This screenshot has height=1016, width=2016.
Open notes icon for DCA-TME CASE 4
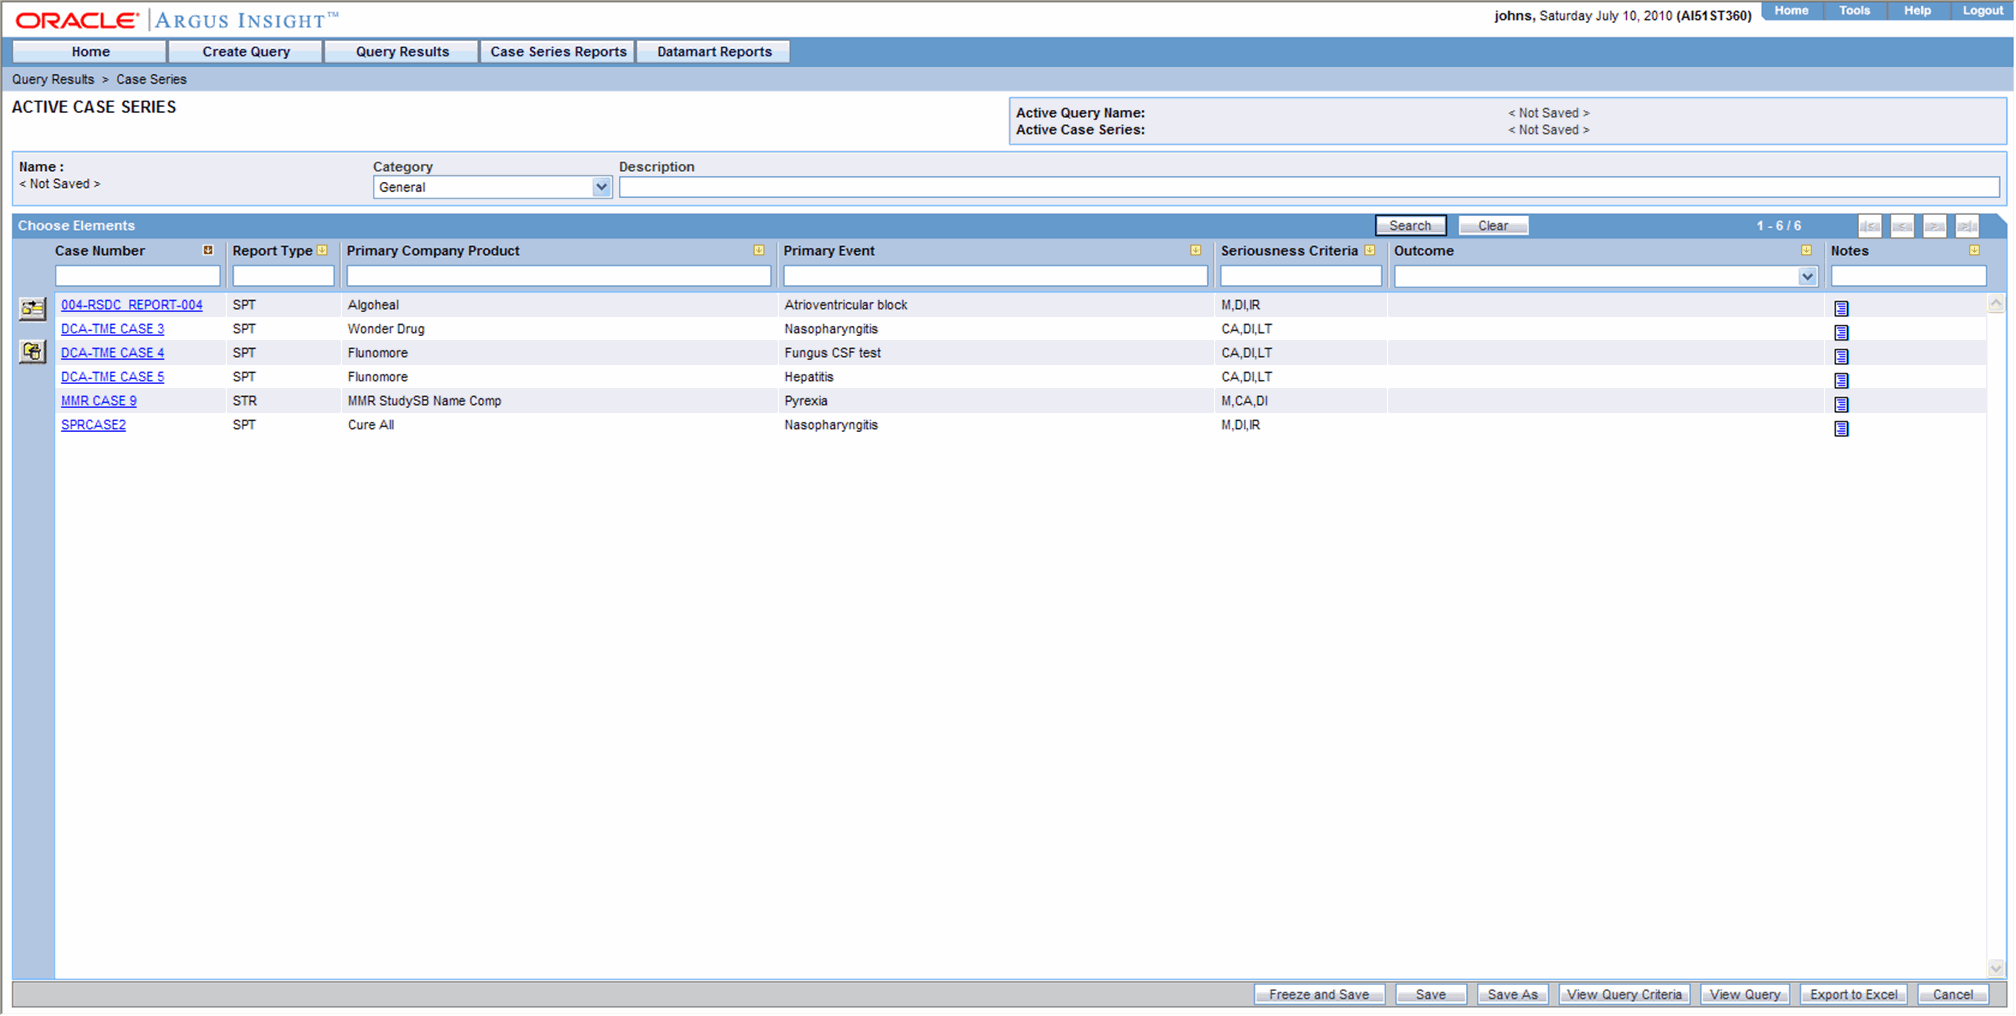[x=1841, y=356]
